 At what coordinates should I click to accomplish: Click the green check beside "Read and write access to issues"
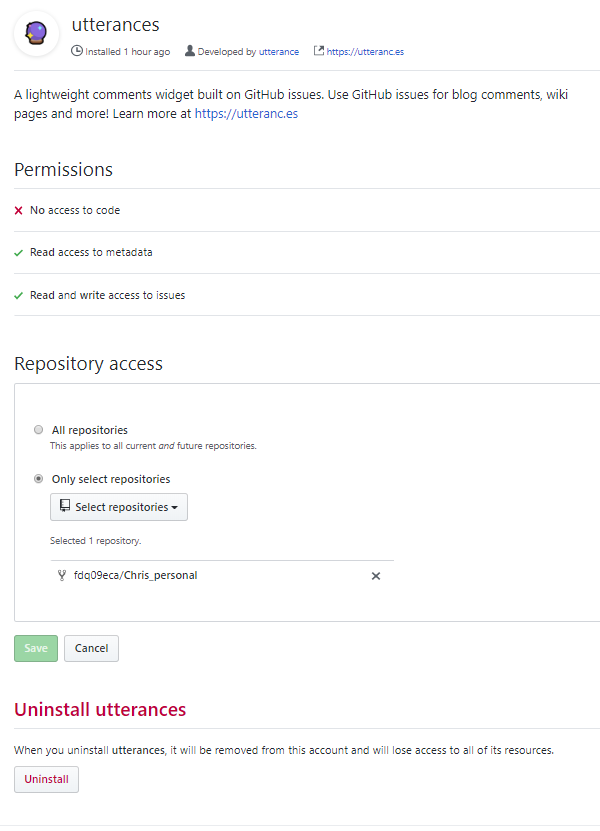(x=18, y=295)
